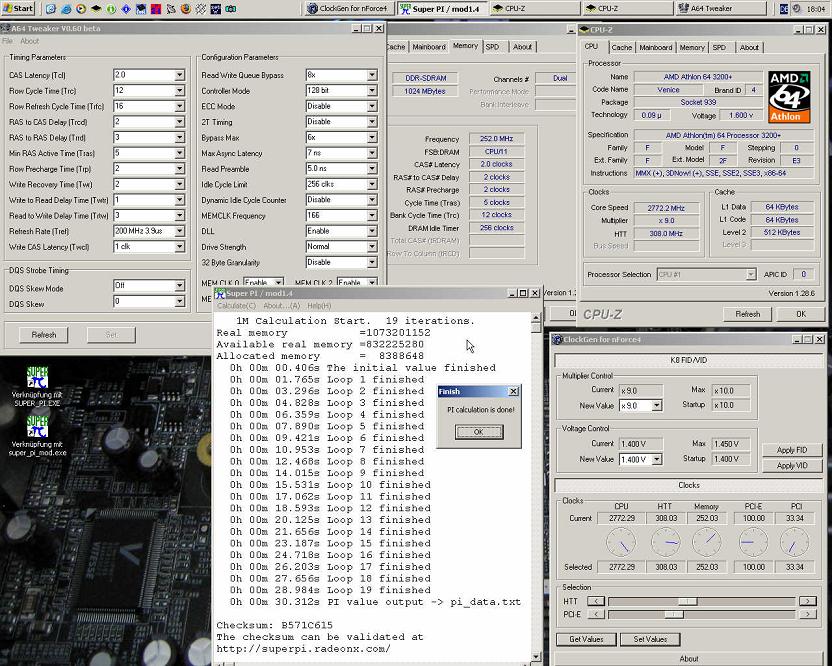
Task: Click HTT slider right arrow
Action: click(x=806, y=601)
